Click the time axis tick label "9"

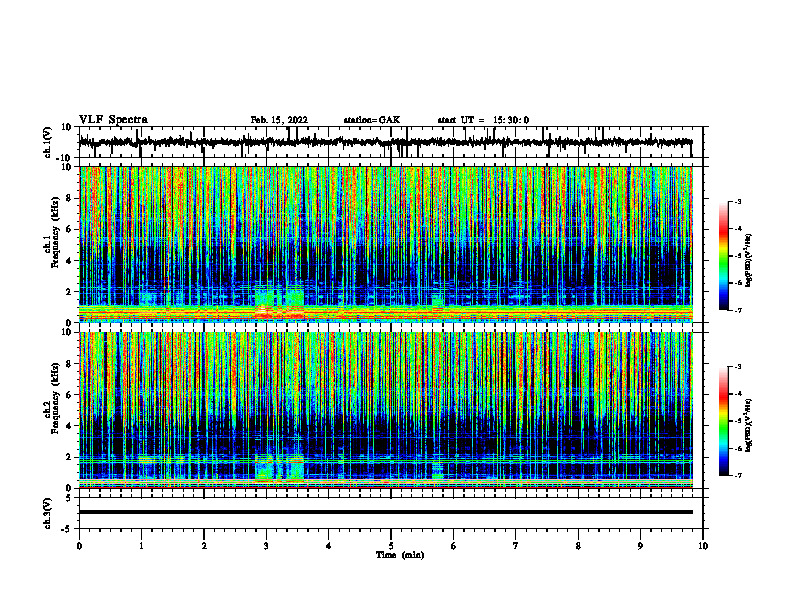point(640,546)
